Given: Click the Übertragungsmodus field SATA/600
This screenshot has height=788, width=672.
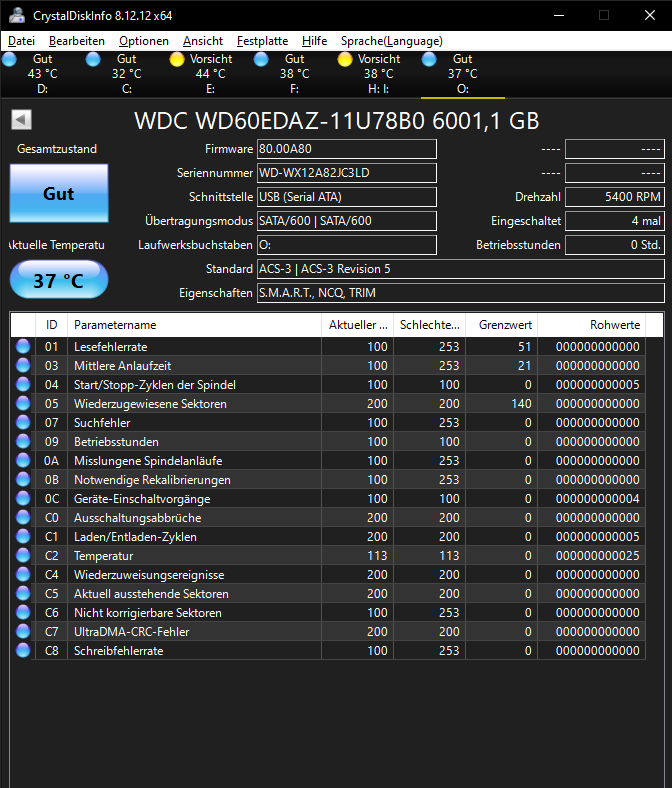Looking at the screenshot, I should pyautogui.click(x=347, y=221).
